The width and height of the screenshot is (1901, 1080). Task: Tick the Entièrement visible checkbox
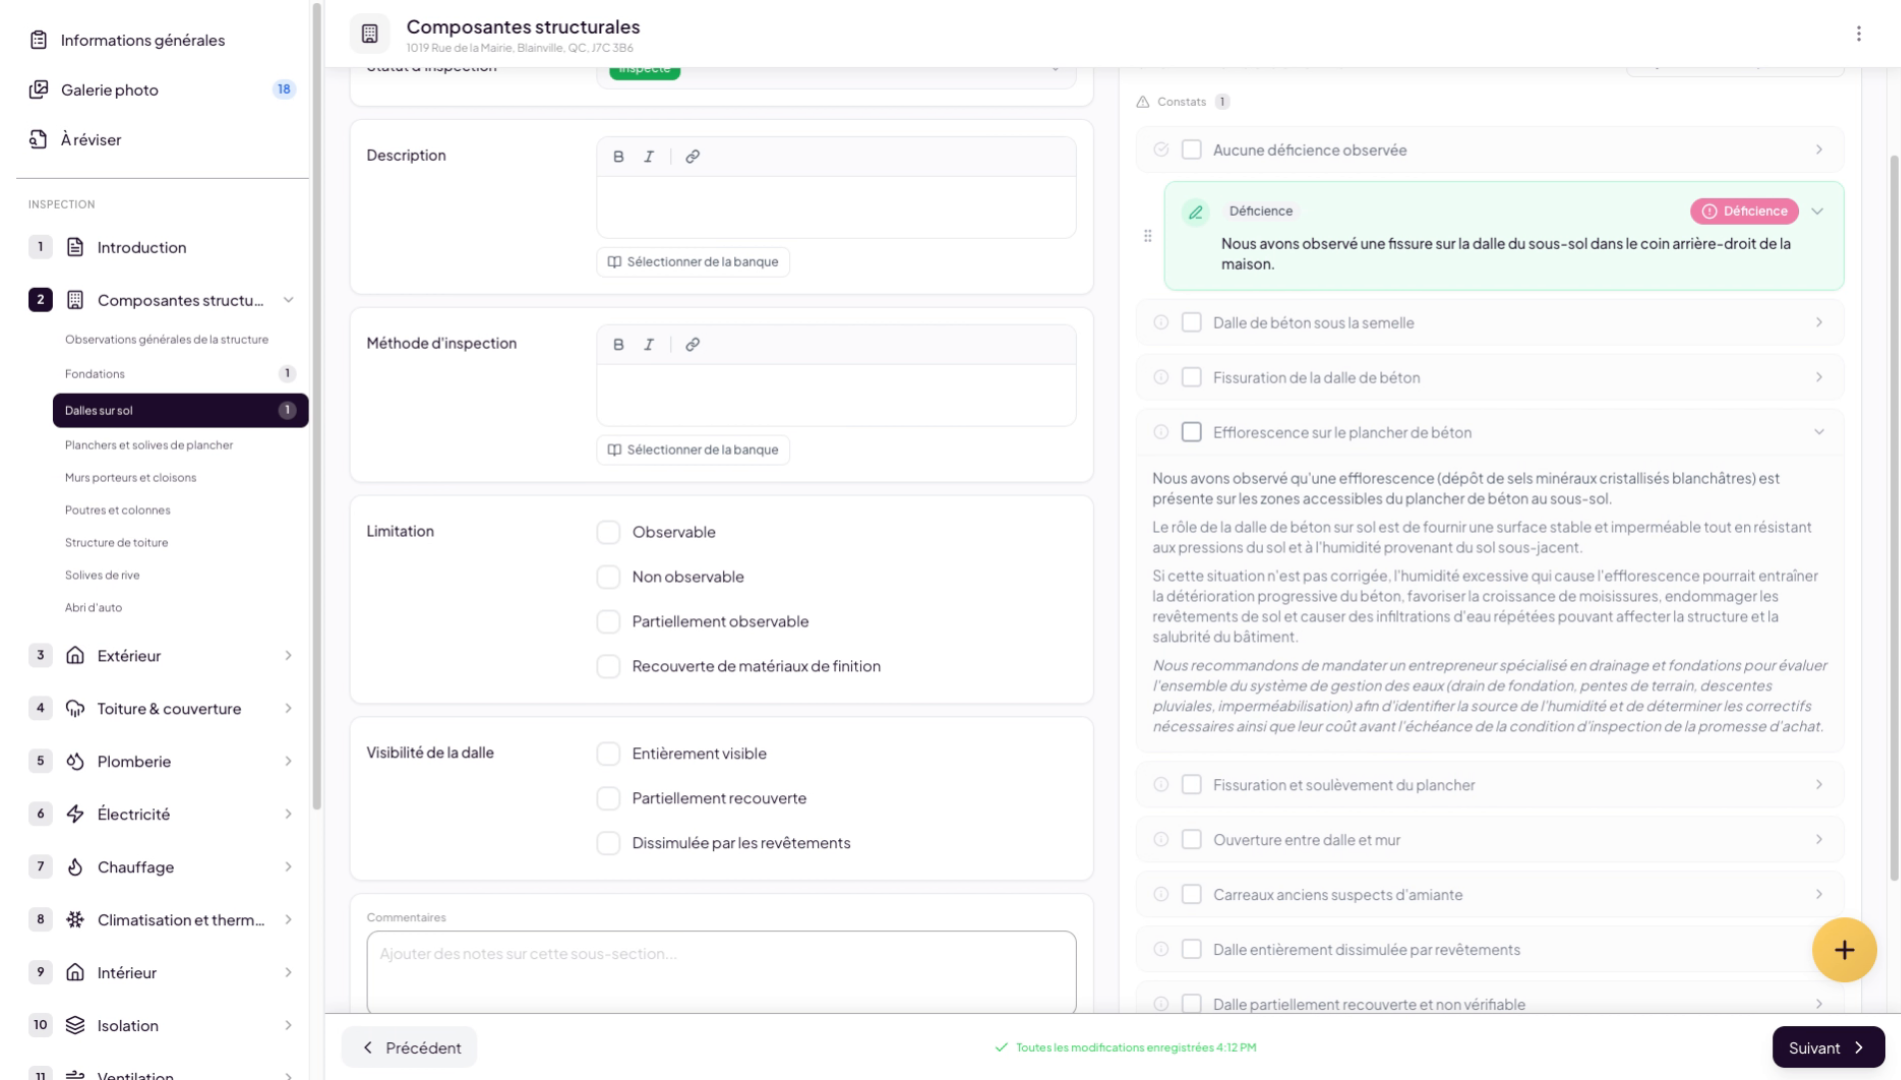(608, 754)
